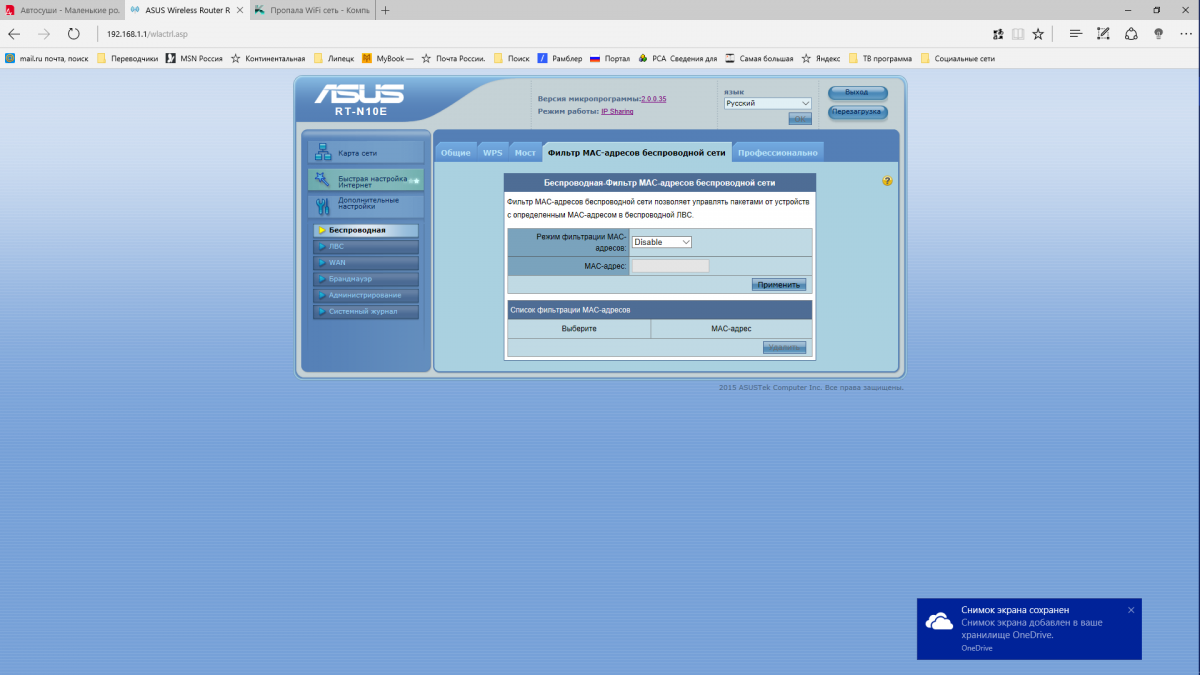The width and height of the screenshot is (1200, 675).
Task: Expand the Администрирование menu section
Action: coord(365,295)
